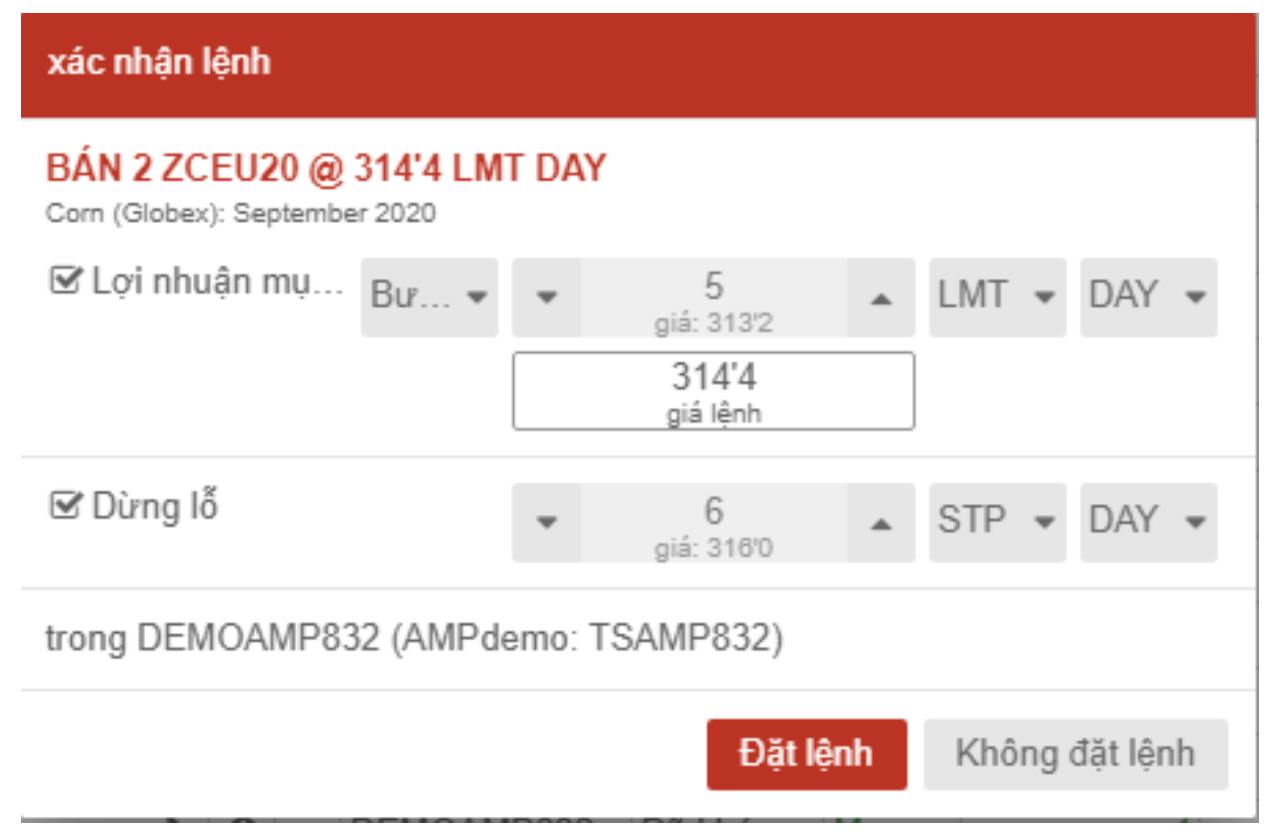
Task: Click the stop loss value 6 field
Action: pyautogui.click(x=713, y=521)
